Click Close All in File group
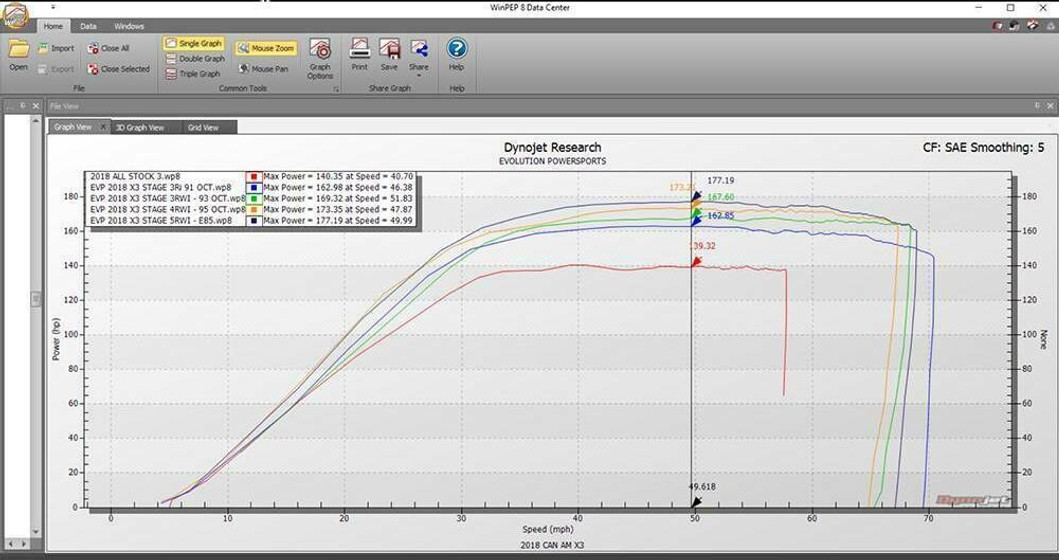The width and height of the screenshot is (1059, 560). [109, 48]
